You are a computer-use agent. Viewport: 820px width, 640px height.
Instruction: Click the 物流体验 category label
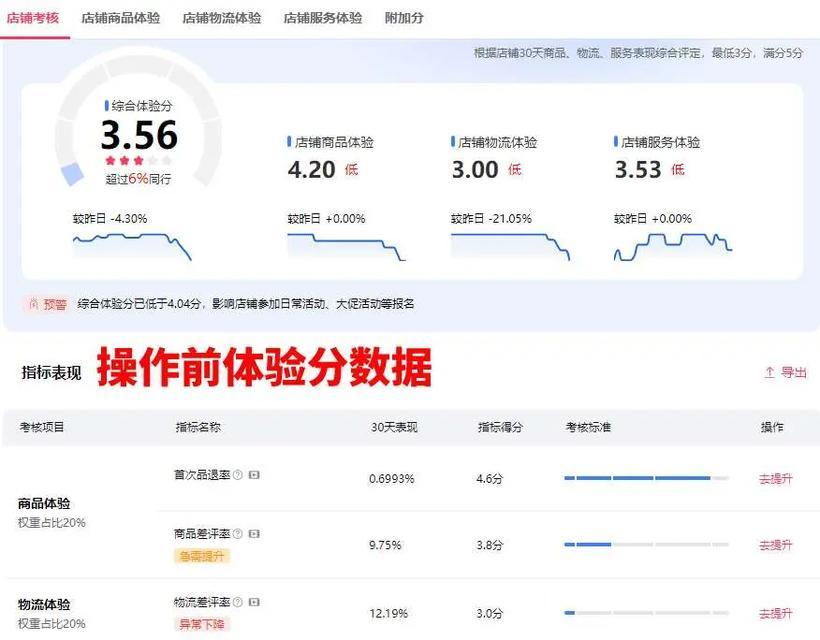tap(44, 604)
